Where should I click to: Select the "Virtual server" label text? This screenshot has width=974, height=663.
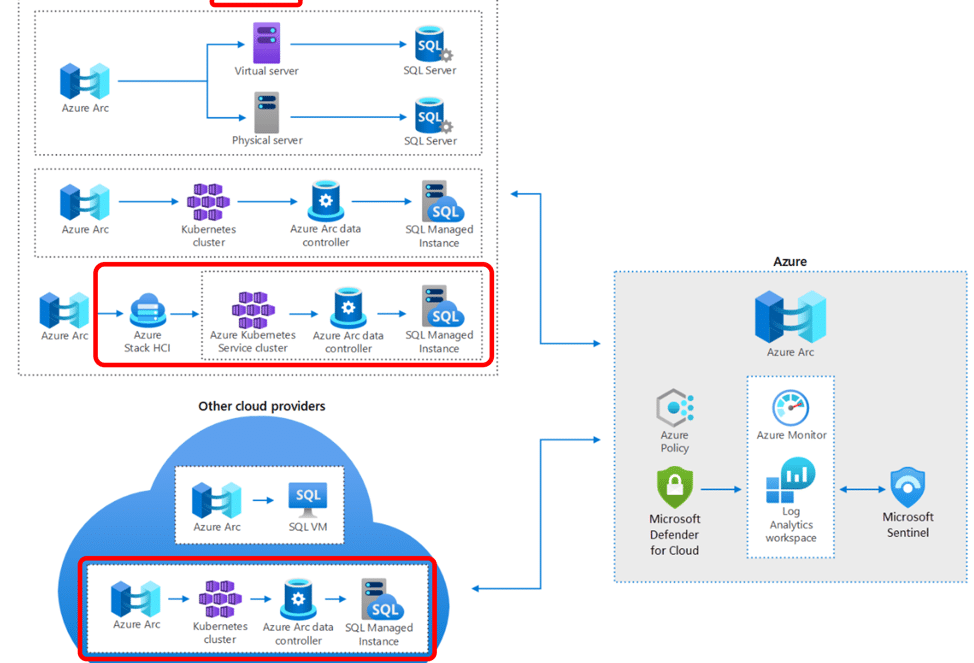(266, 71)
